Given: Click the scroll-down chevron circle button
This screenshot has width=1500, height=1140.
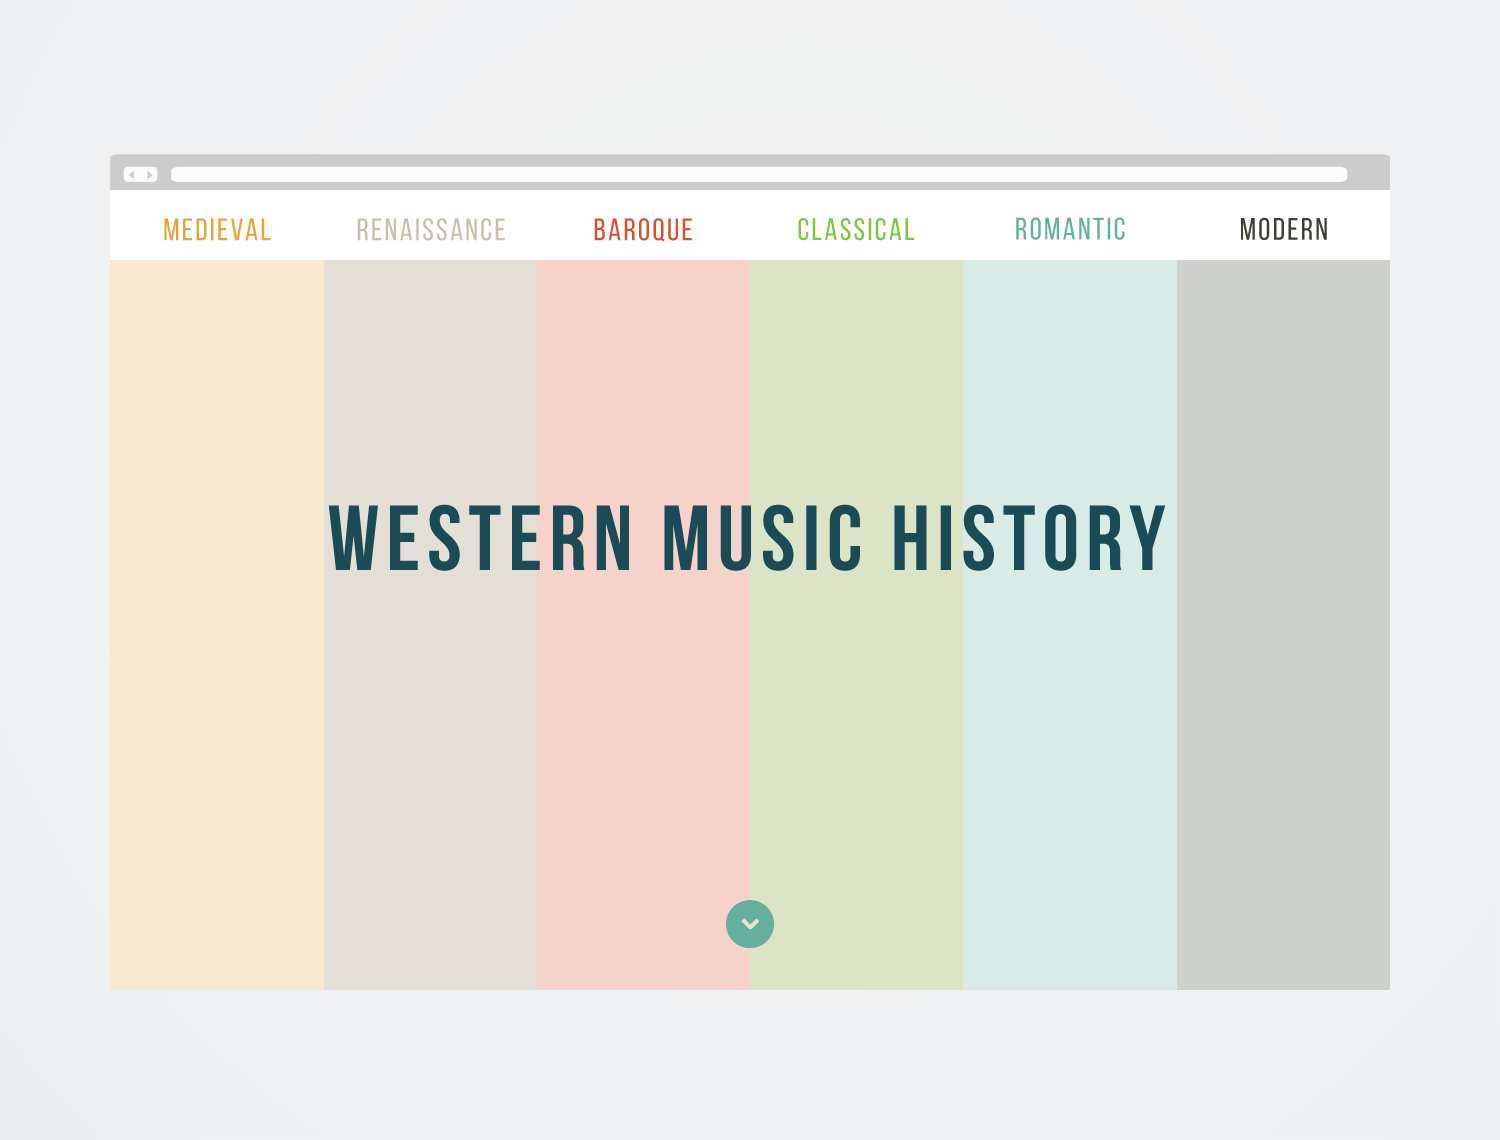Looking at the screenshot, I should (x=750, y=924).
